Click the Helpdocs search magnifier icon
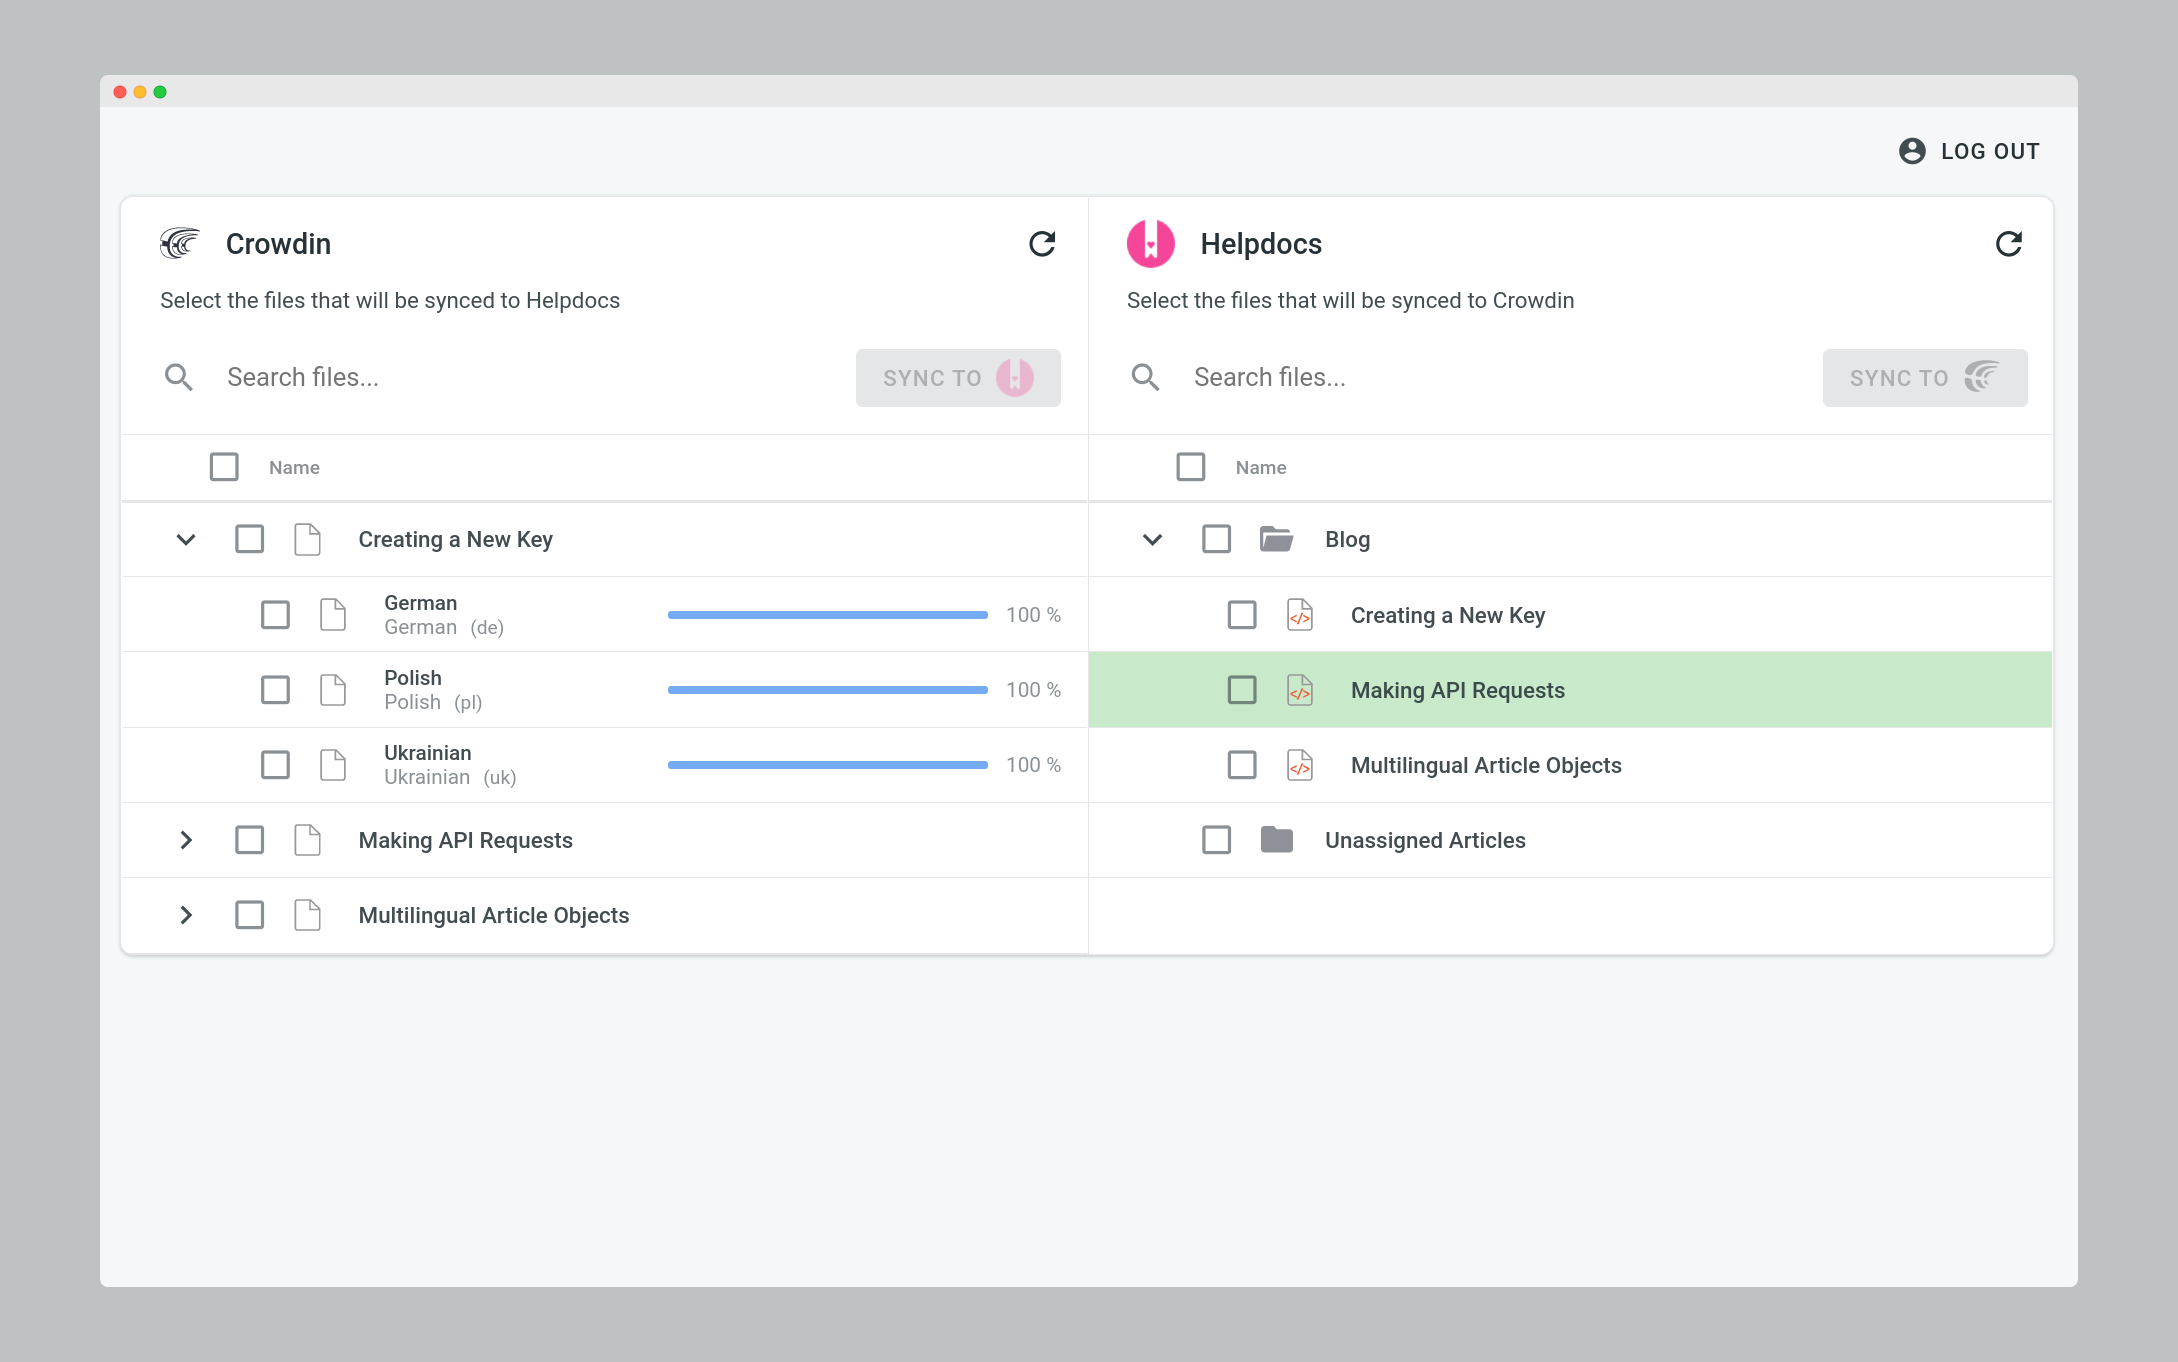 coord(1146,377)
